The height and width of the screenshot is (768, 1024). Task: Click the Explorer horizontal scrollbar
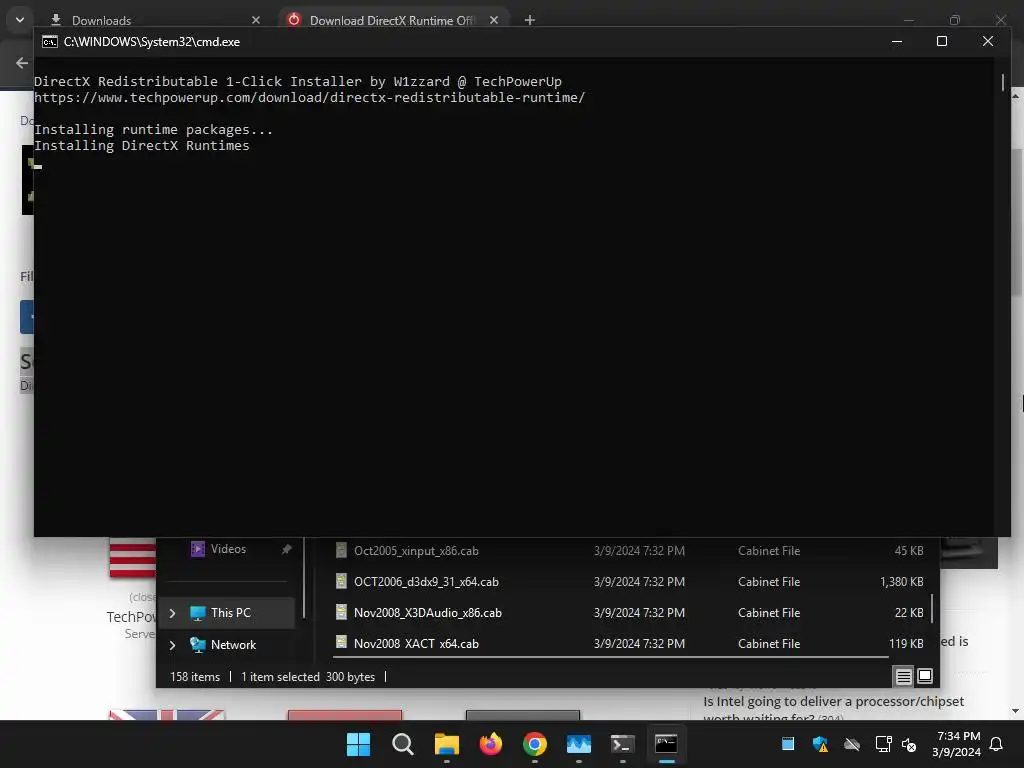(611, 657)
